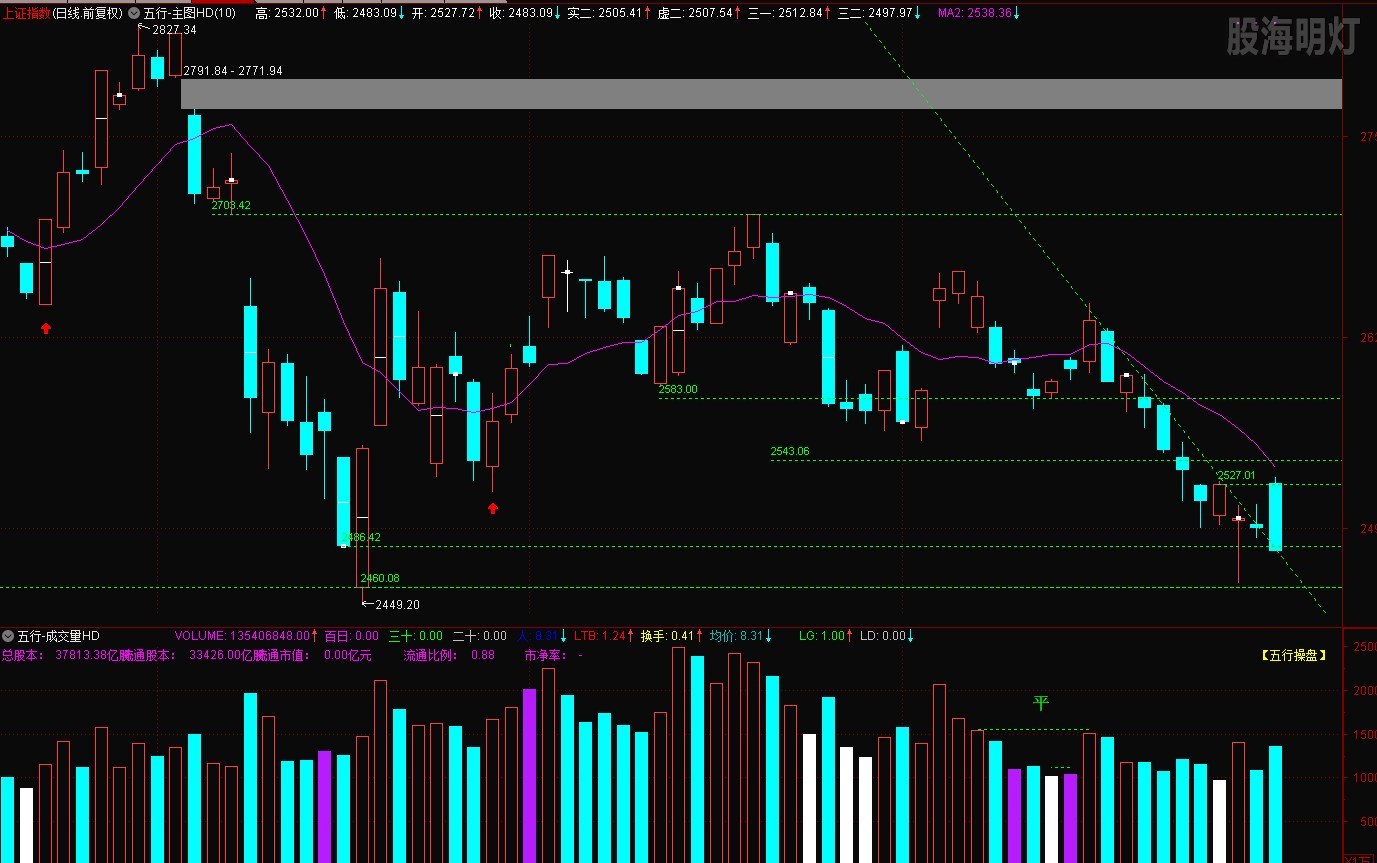Click the 高: 2532.00 high value
The image size is (1377, 863).
pyautogui.click(x=290, y=13)
